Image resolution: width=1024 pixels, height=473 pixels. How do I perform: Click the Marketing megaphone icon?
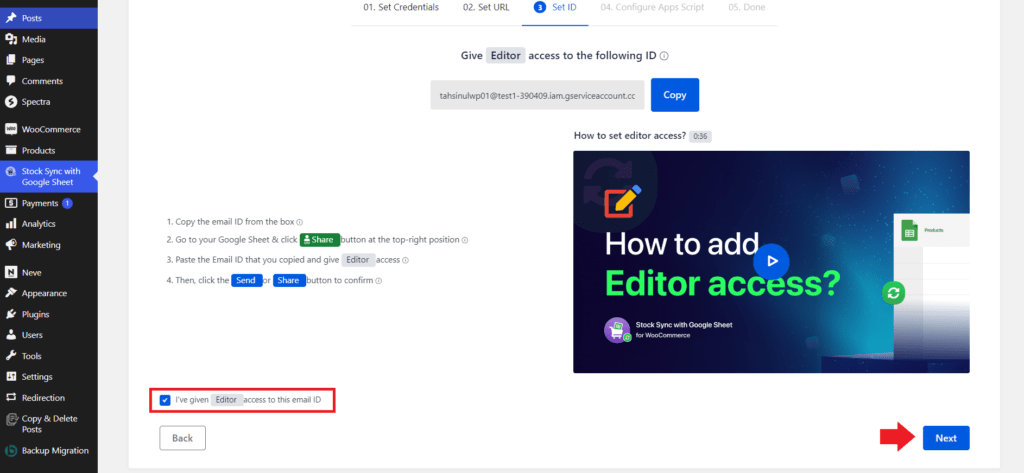(x=10, y=245)
